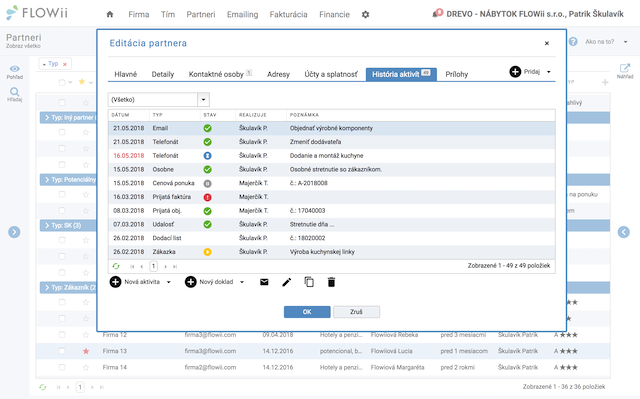Click the Nová aktivita button
The width and height of the screenshot is (640, 399).
pyautogui.click(x=136, y=282)
